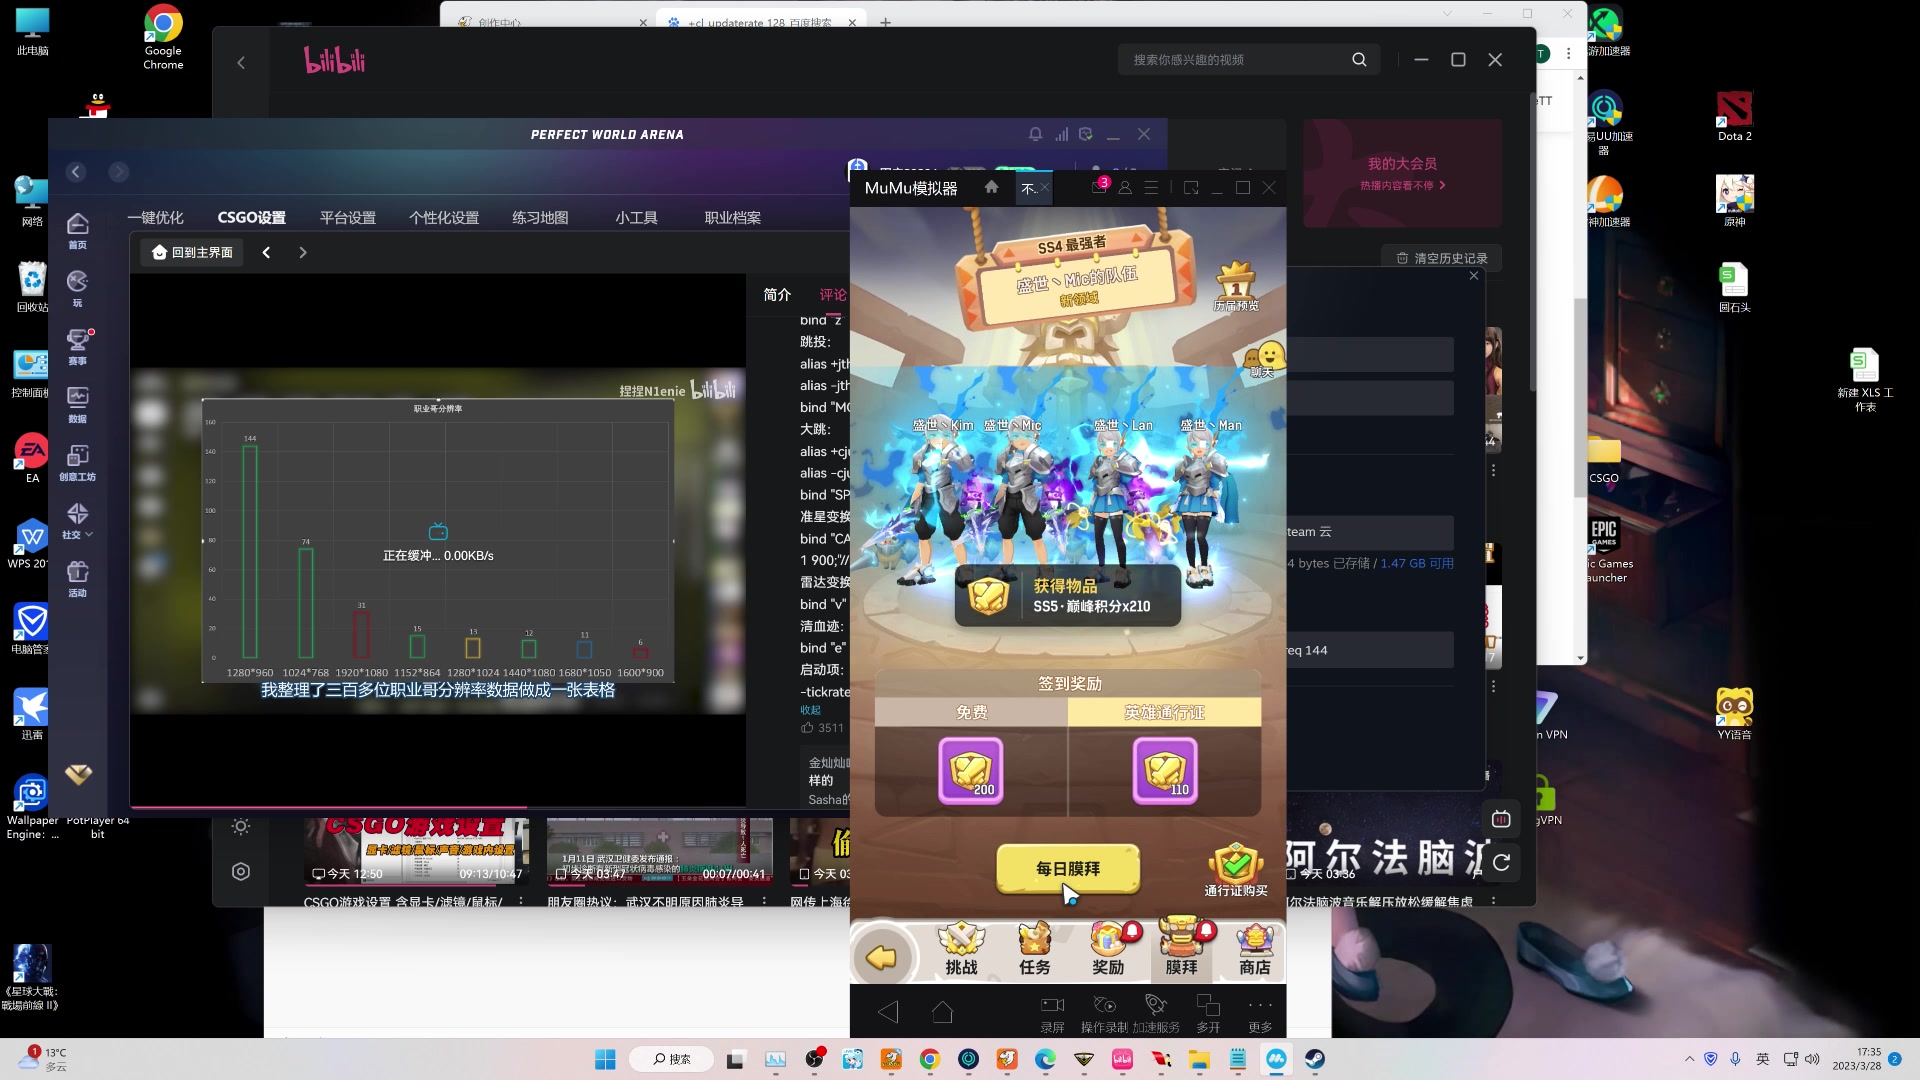
Task: Switch to 个性化设置 tab
Action: 443,217
